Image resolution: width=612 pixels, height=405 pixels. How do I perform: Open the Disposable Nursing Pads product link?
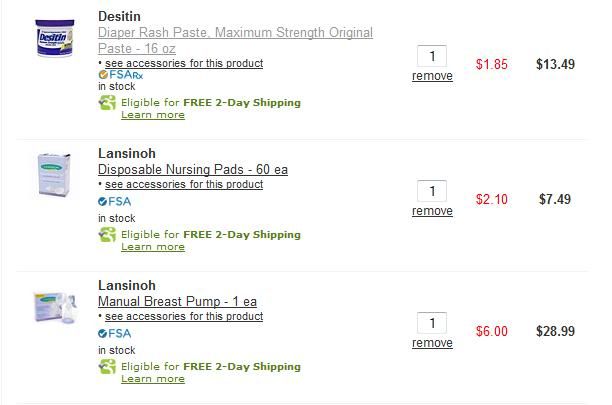193,169
